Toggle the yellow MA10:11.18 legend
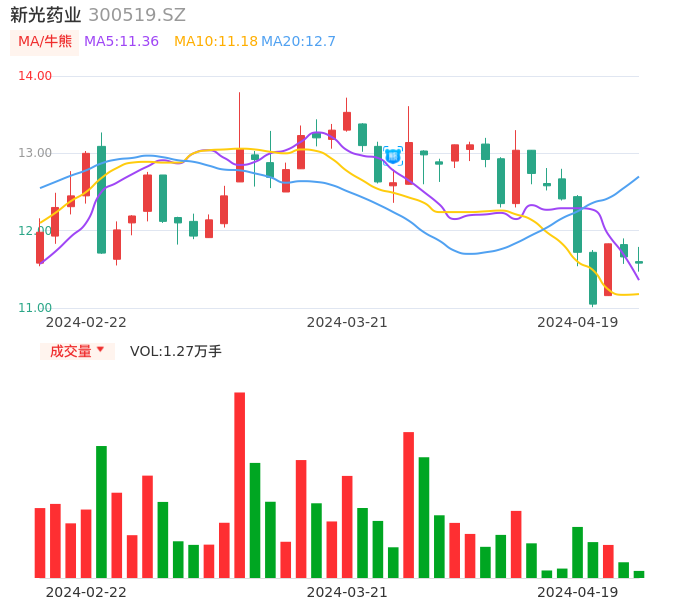Viewport: 686px width, 606px height. click(215, 42)
